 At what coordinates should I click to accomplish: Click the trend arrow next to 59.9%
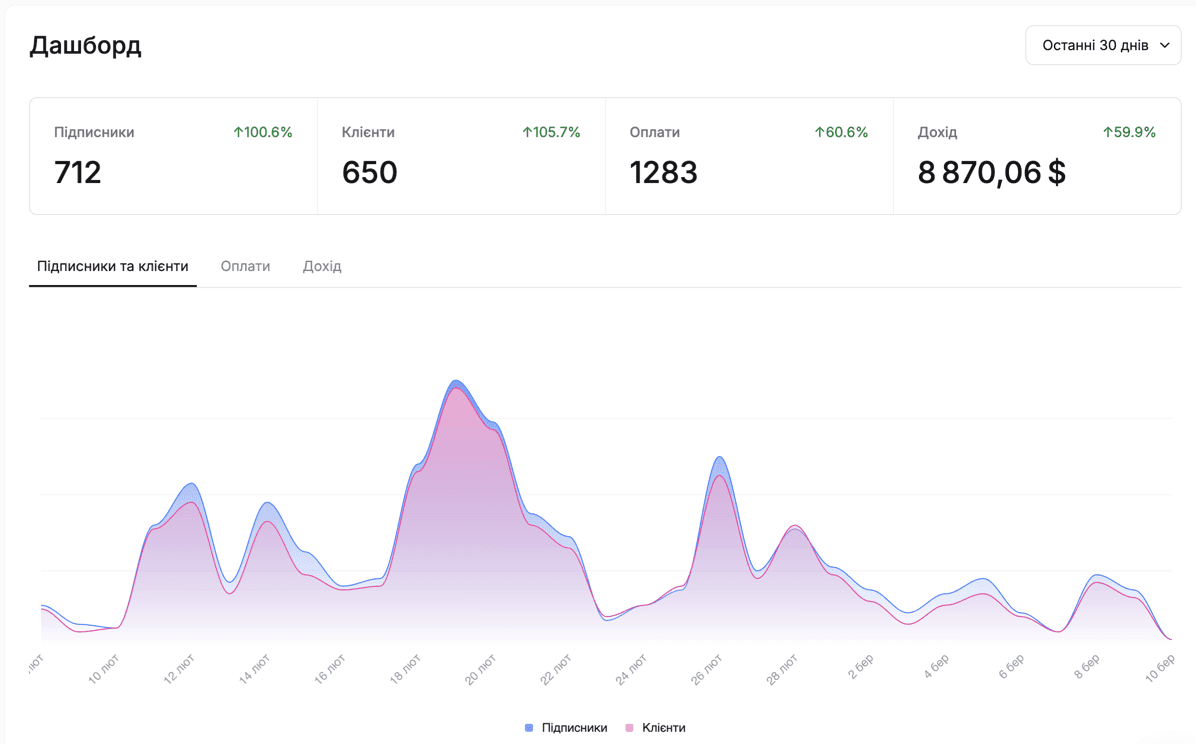(x=1107, y=132)
